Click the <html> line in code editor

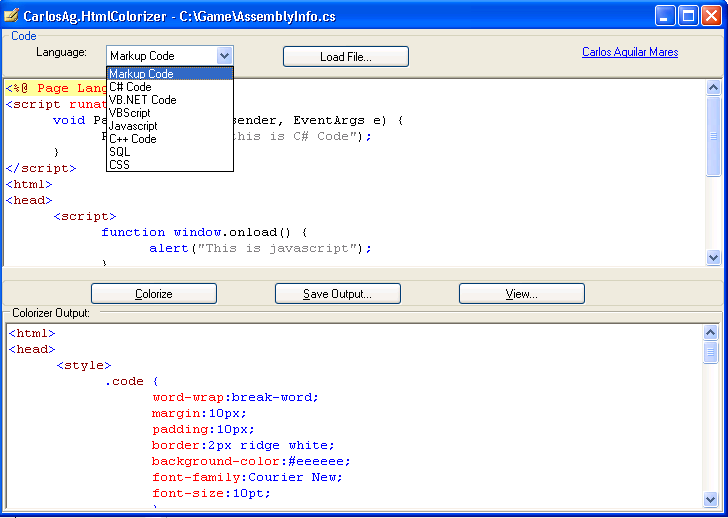29,184
